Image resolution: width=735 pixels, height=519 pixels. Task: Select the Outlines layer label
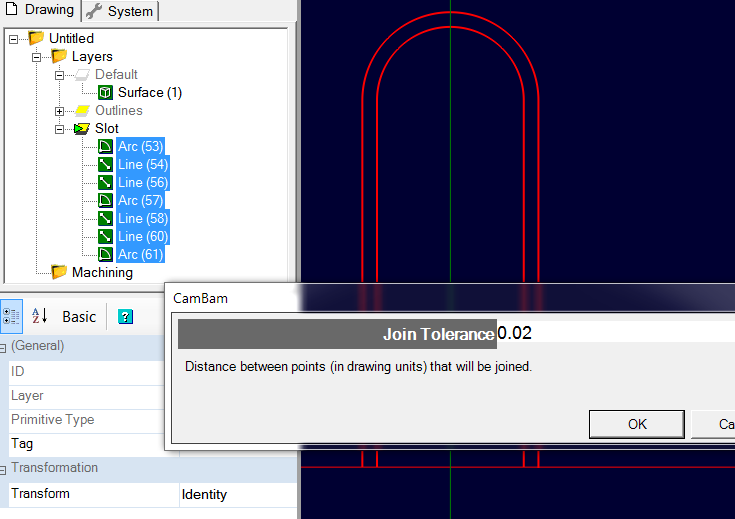click(x=119, y=110)
